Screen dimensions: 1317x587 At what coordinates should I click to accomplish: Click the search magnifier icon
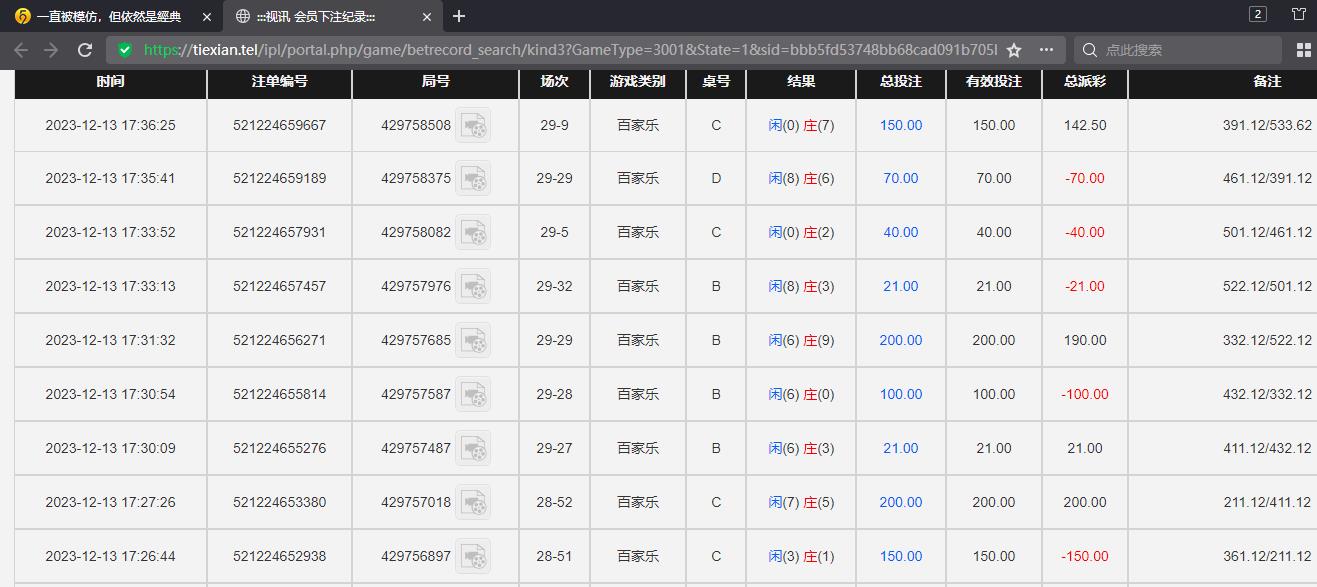(1090, 50)
